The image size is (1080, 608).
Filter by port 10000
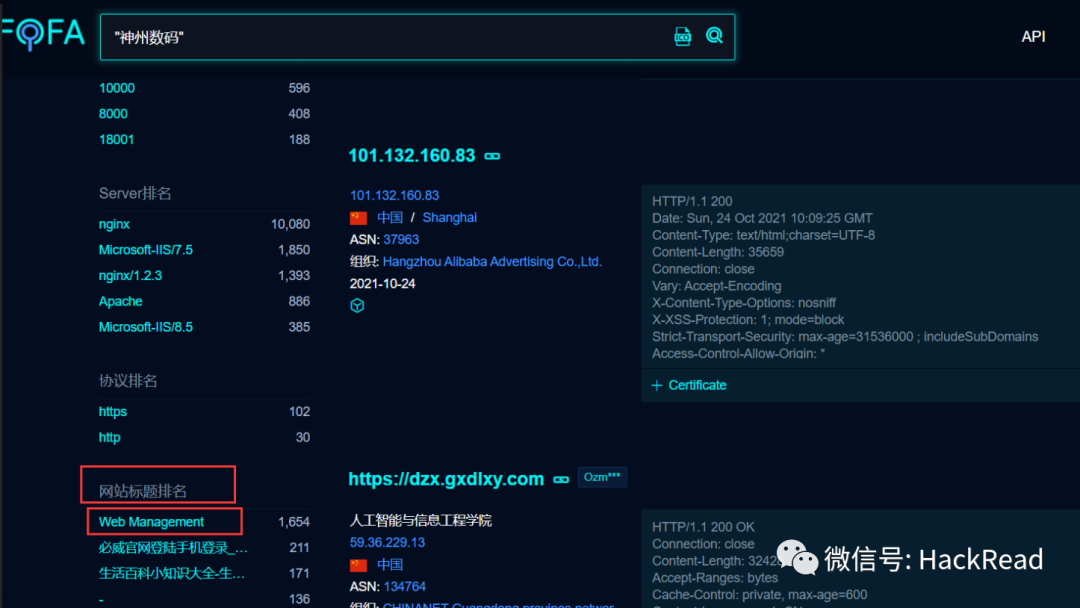pyautogui.click(x=116, y=88)
